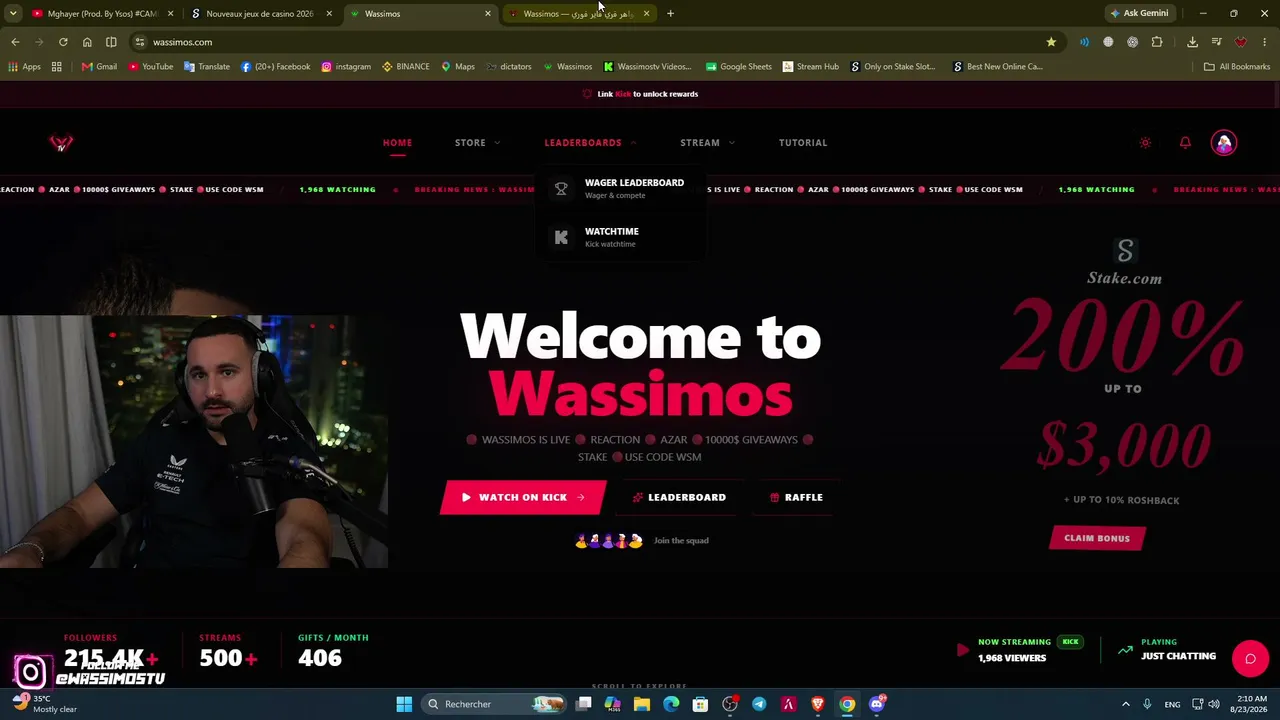Open the YouTube bookmark

click(x=150, y=67)
